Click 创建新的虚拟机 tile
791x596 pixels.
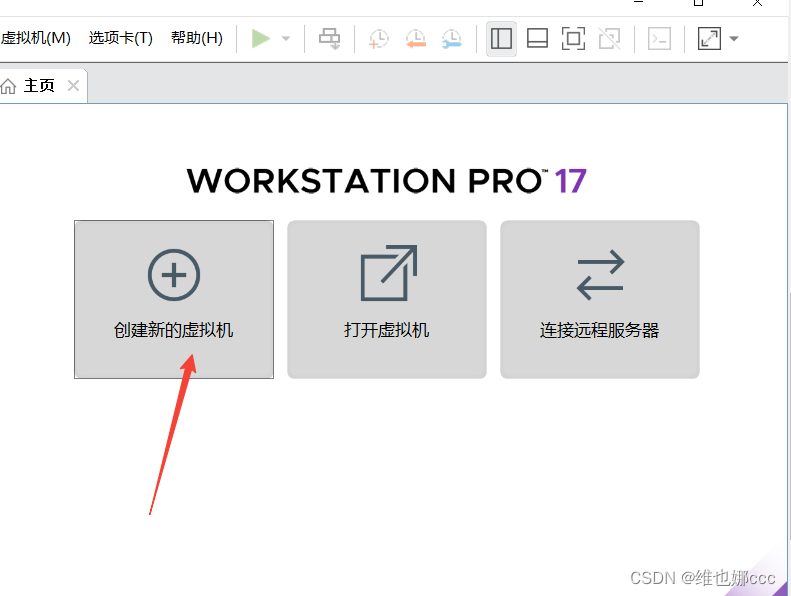pyautogui.click(x=174, y=299)
